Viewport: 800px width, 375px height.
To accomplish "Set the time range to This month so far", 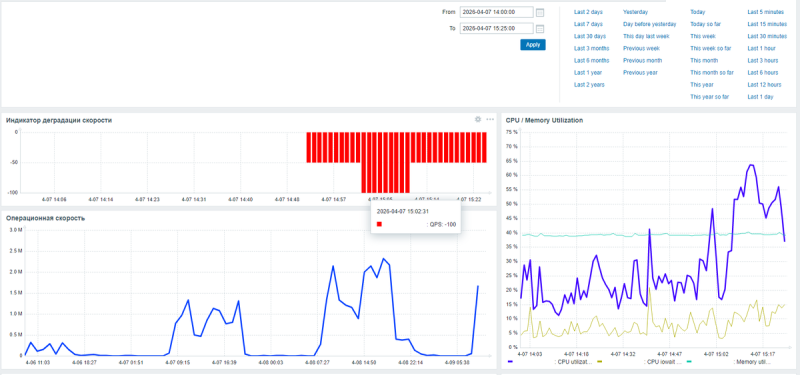I will pos(712,72).
